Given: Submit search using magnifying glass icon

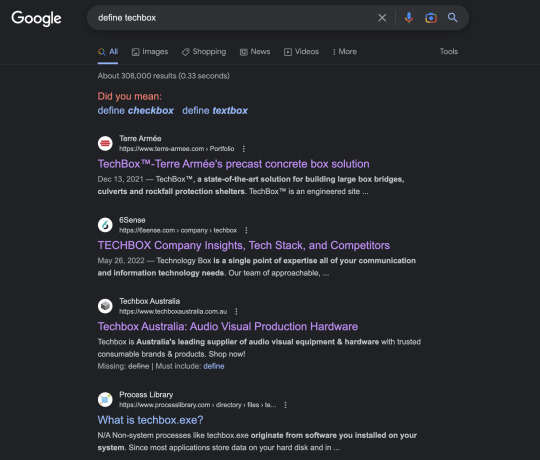Looking at the screenshot, I should [x=453, y=18].
